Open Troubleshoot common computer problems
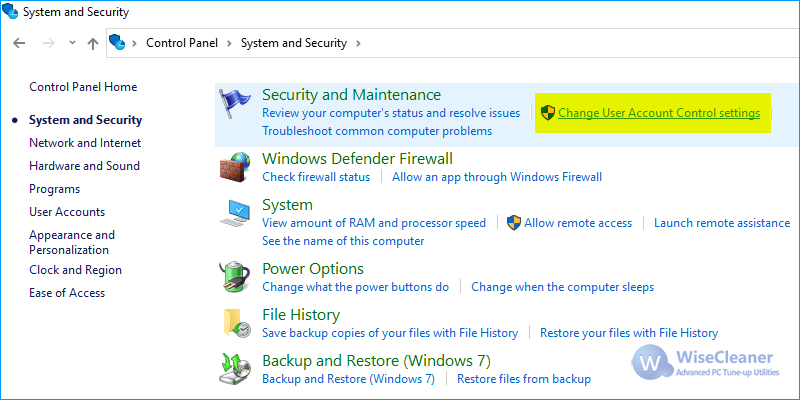This screenshot has height=400, width=800. point(377,131)
